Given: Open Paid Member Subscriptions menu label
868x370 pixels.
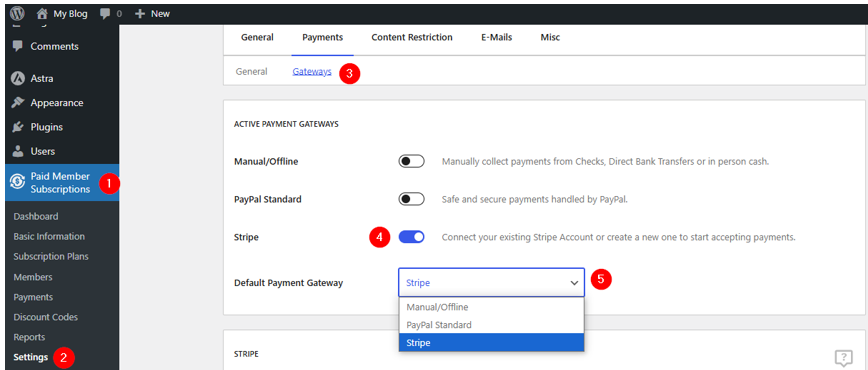Looking at the screenshot, I should tap(60, 183).
